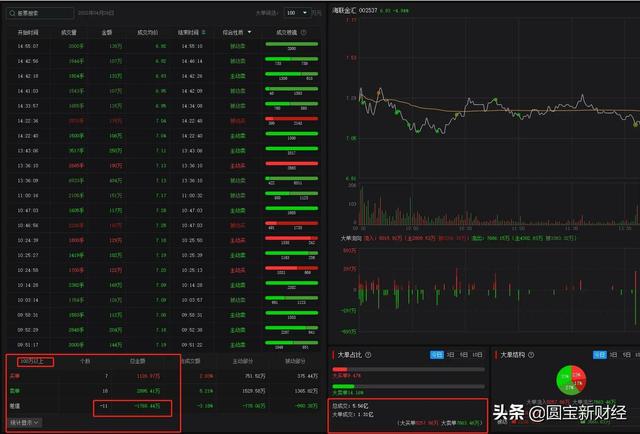Select the row starting at 14:55:07
Viewport: 640px width, 434px height.
(163, 46)
